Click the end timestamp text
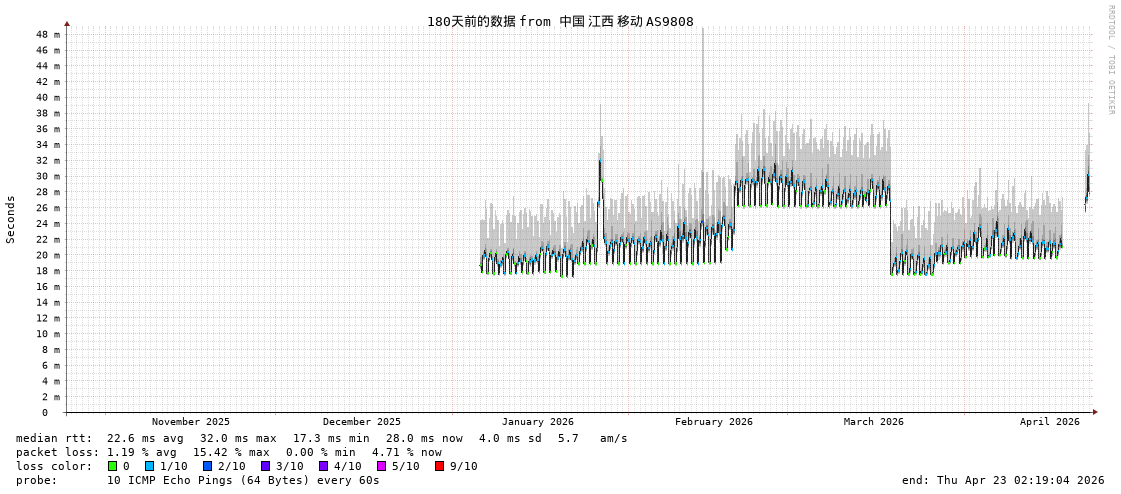 [1002, 480]
